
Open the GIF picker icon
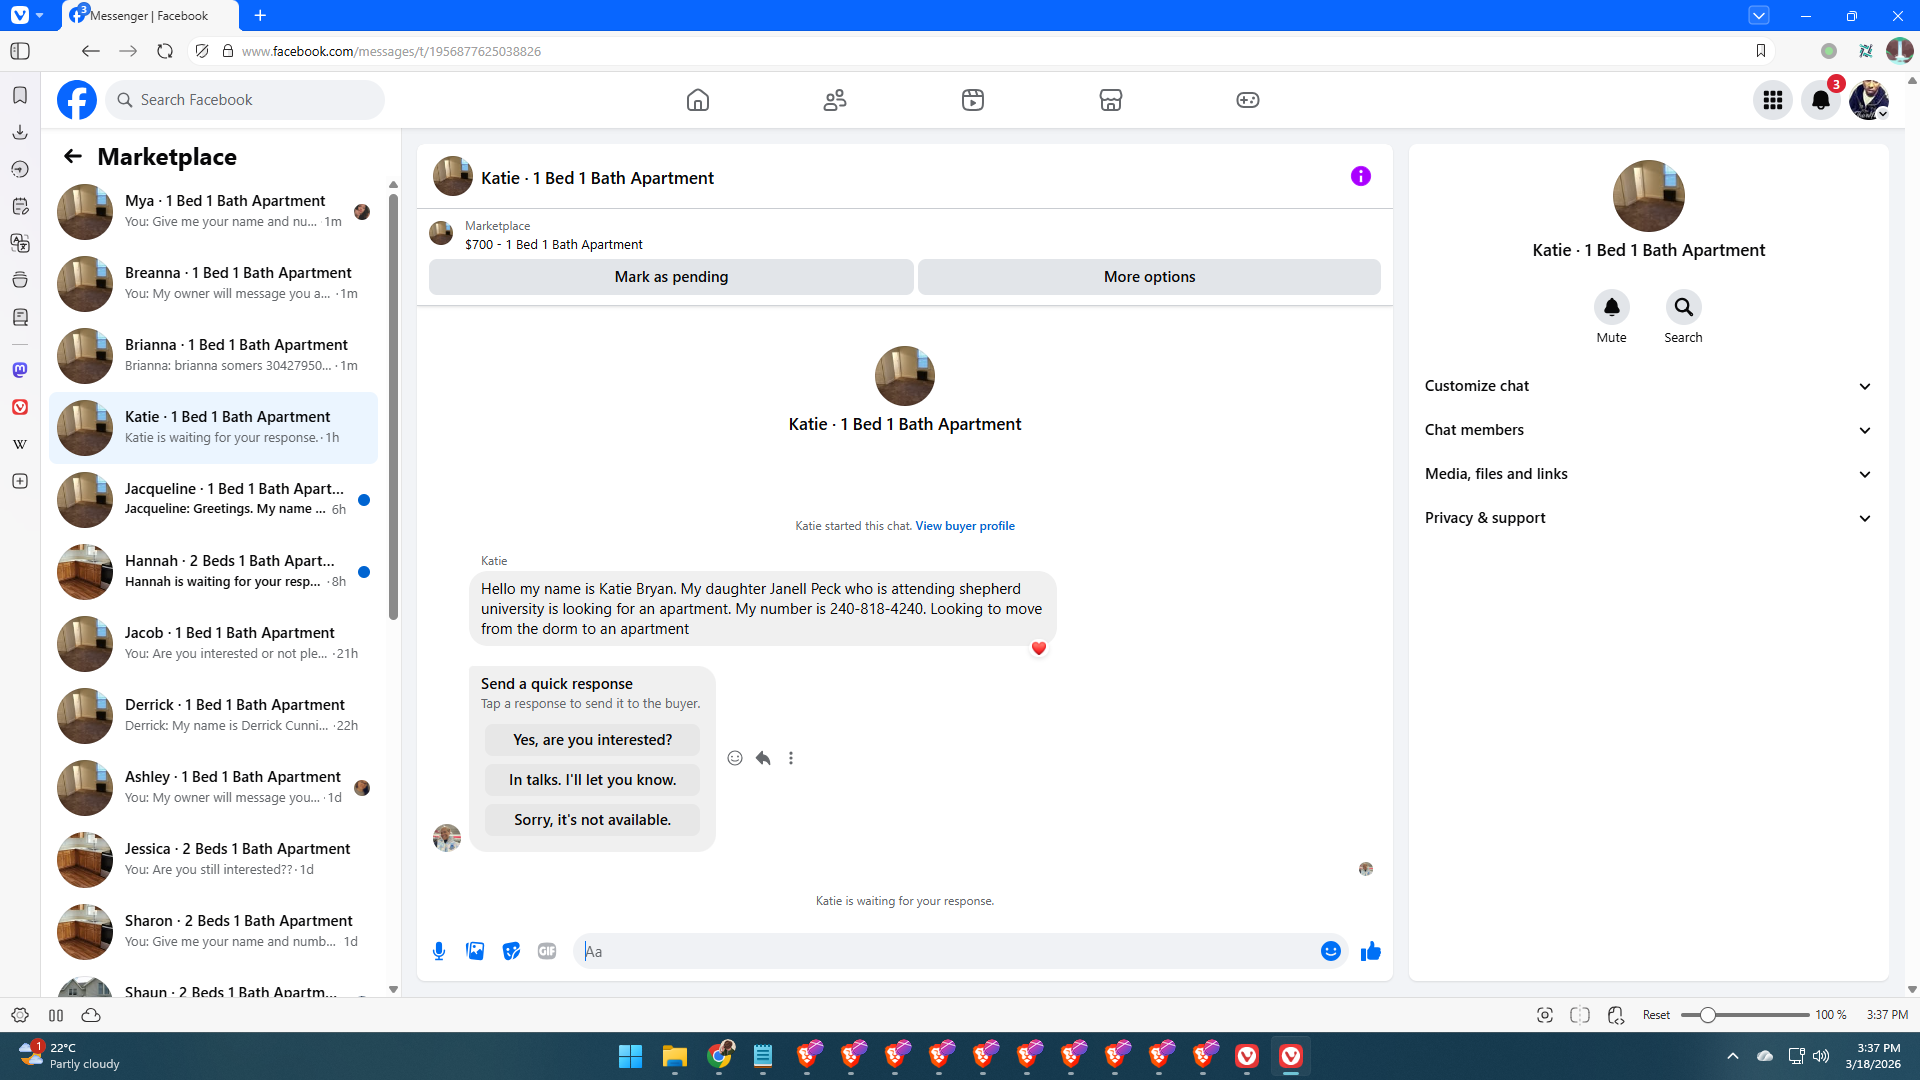pos(547,951)
